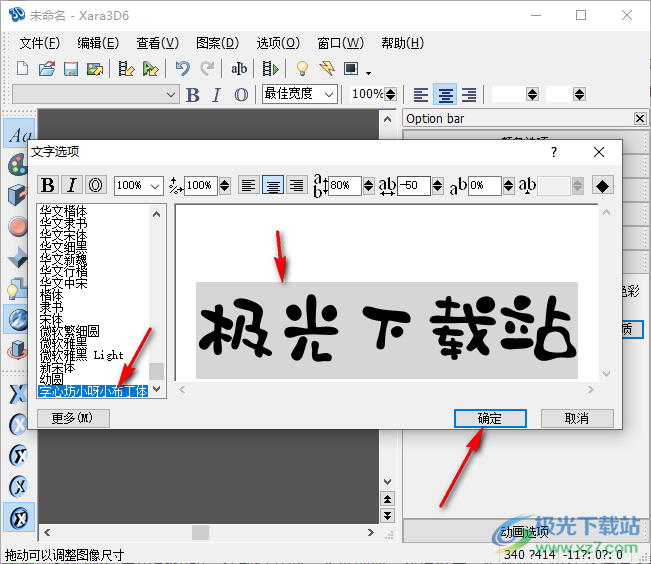The width and height of the screenshot is (651, 564).
Task: Click the Export image icon in toolbar
Action: (95, 69)
